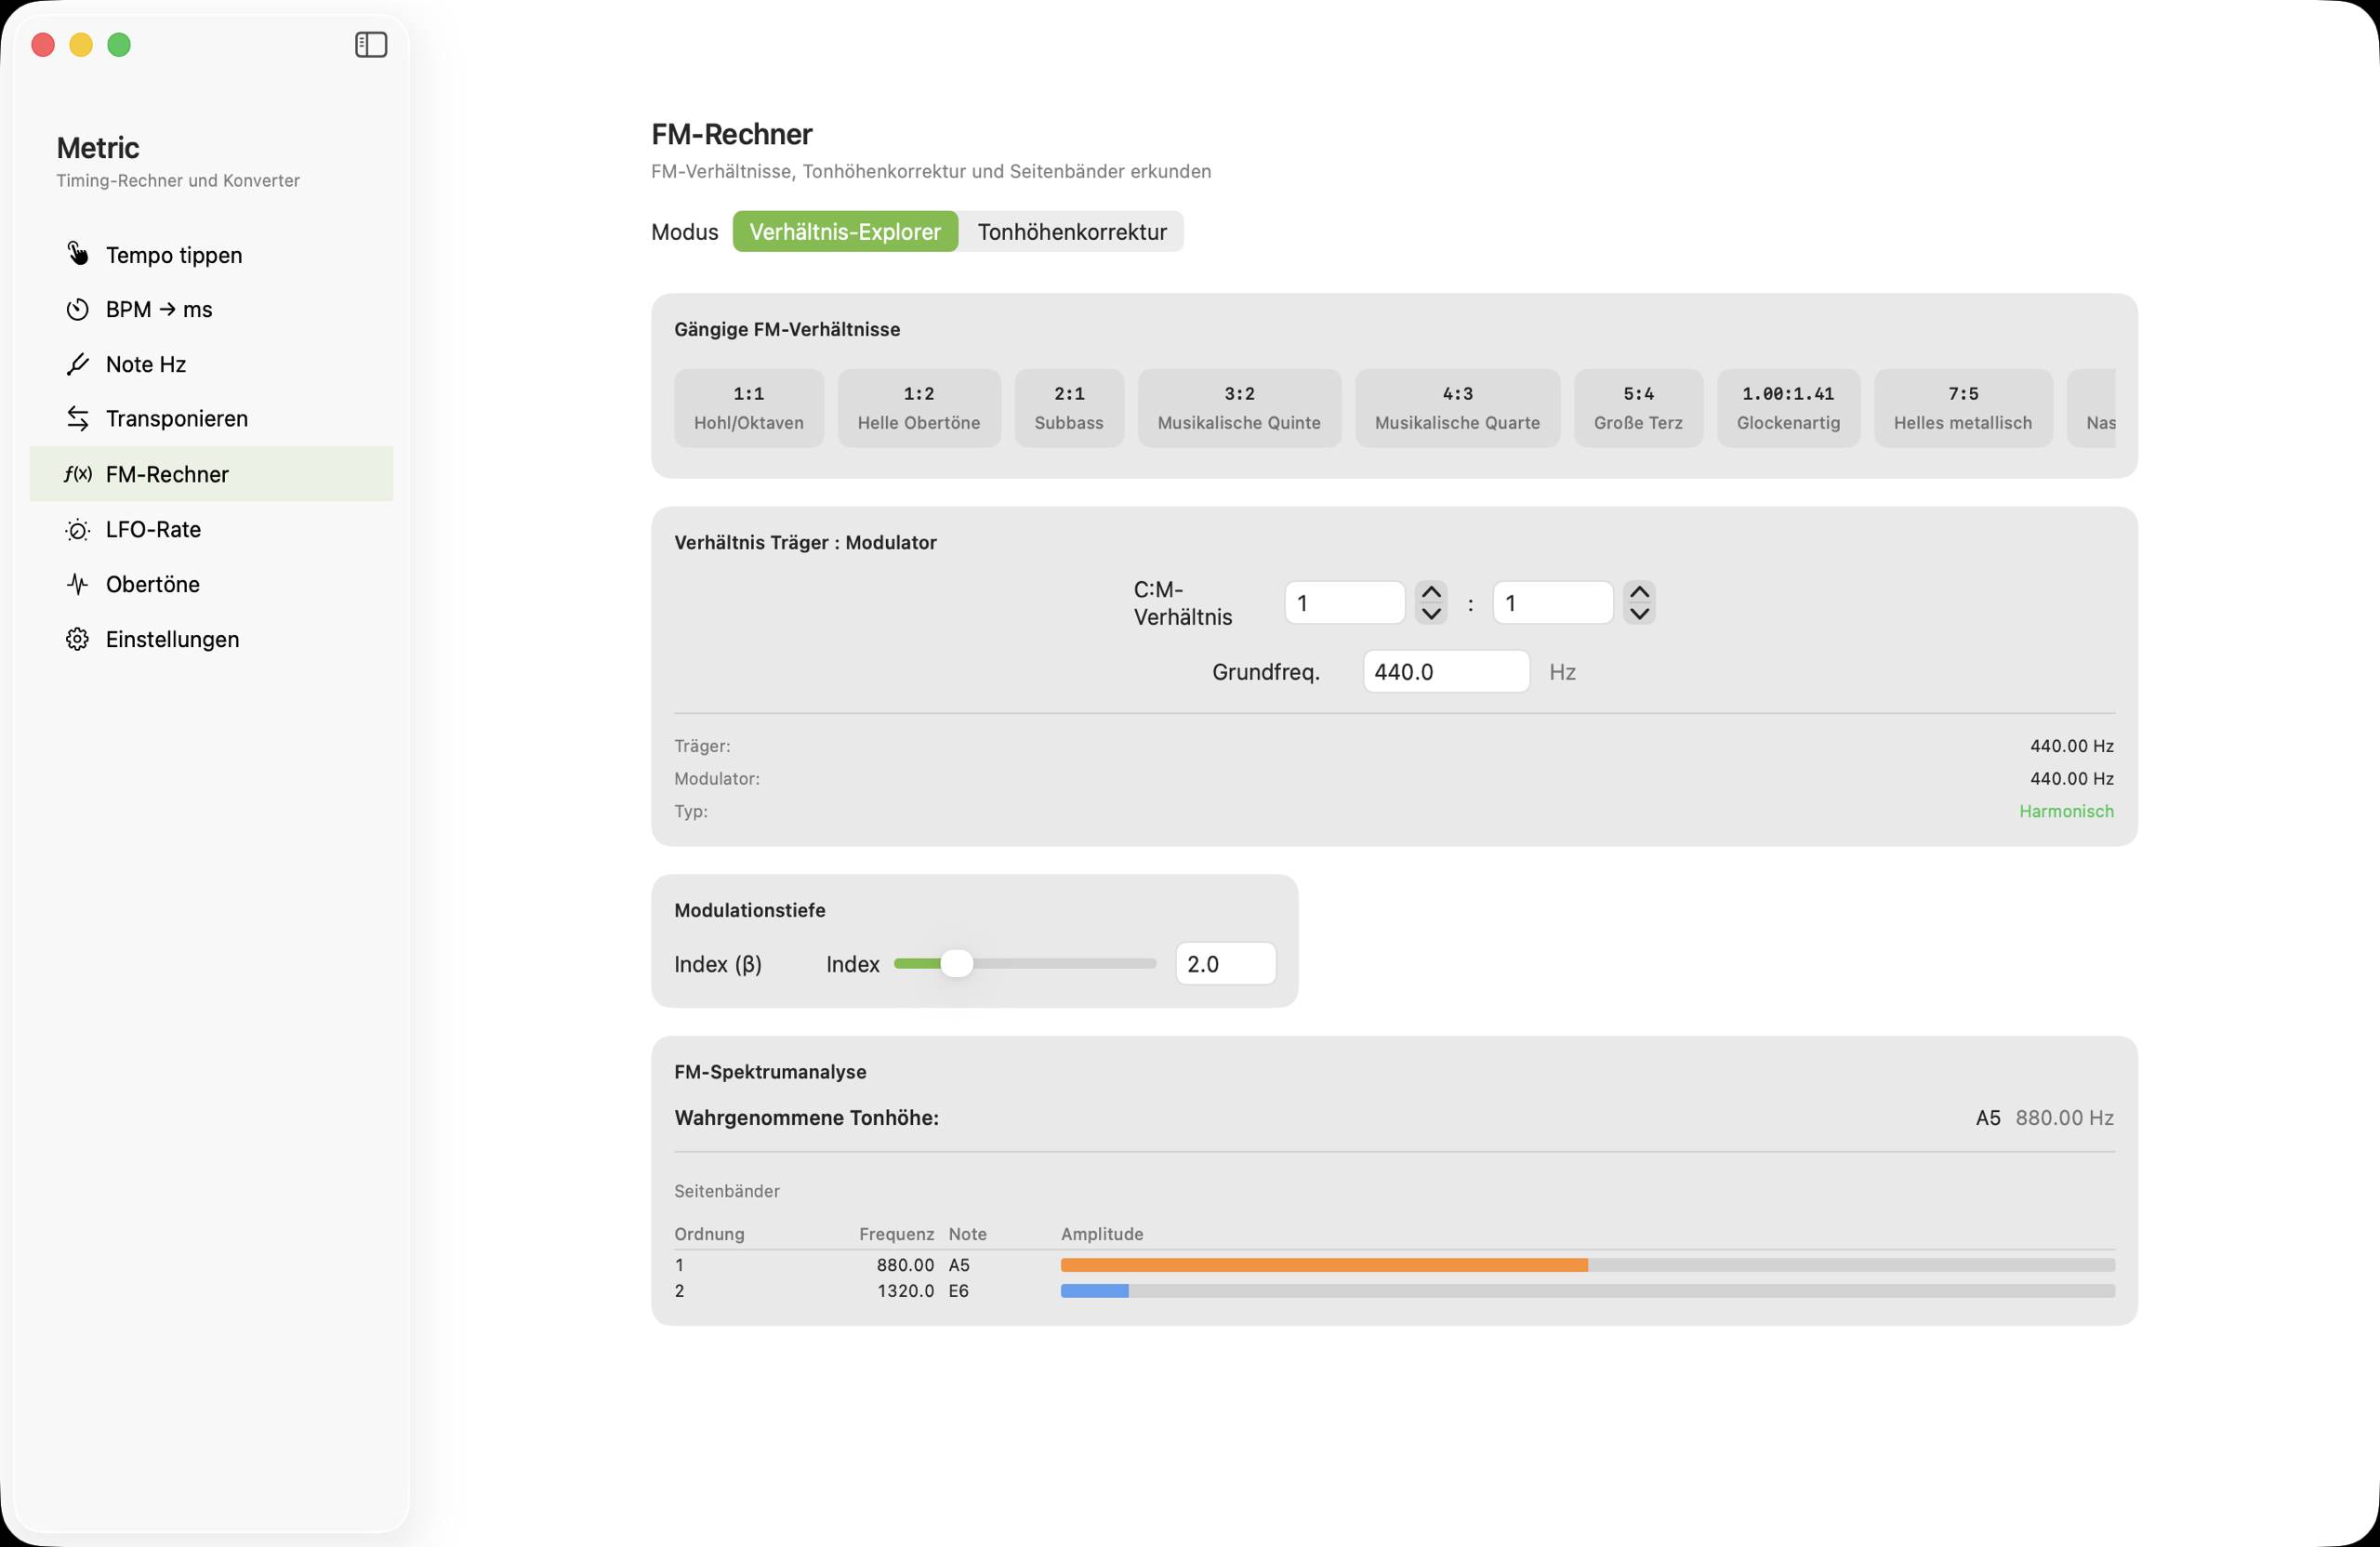Open Transponieren arrows icon

pyautogui.click(x=77, y=418)
